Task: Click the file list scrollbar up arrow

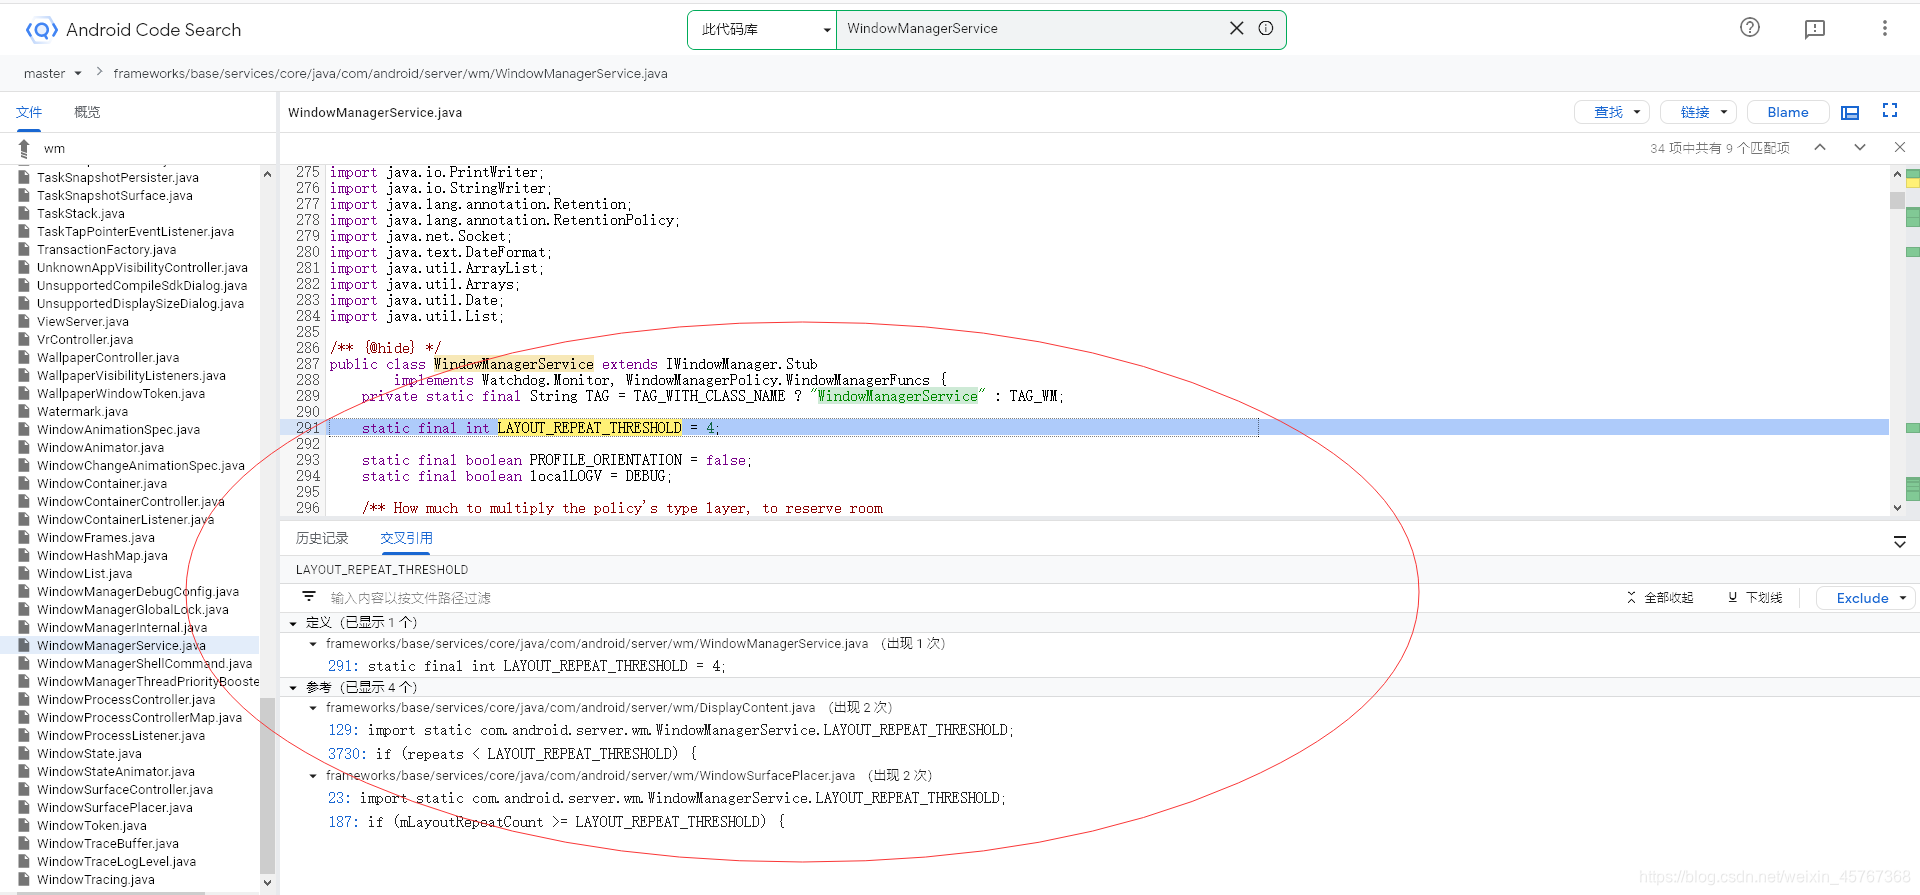Action: [267, 174]
